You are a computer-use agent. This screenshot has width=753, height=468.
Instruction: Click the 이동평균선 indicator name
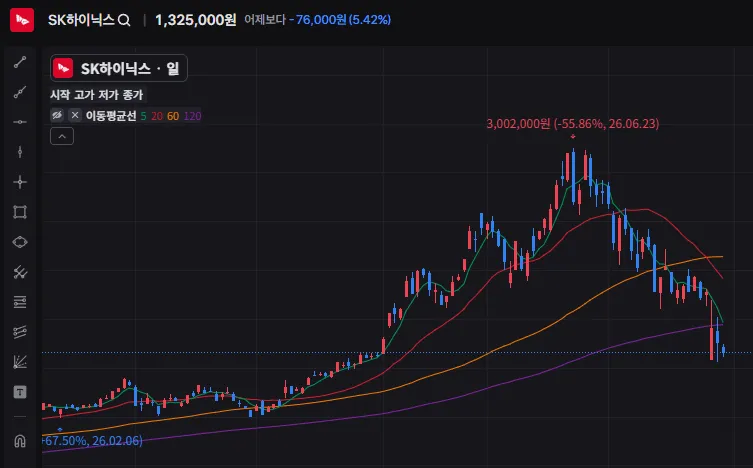coord(111,116)
